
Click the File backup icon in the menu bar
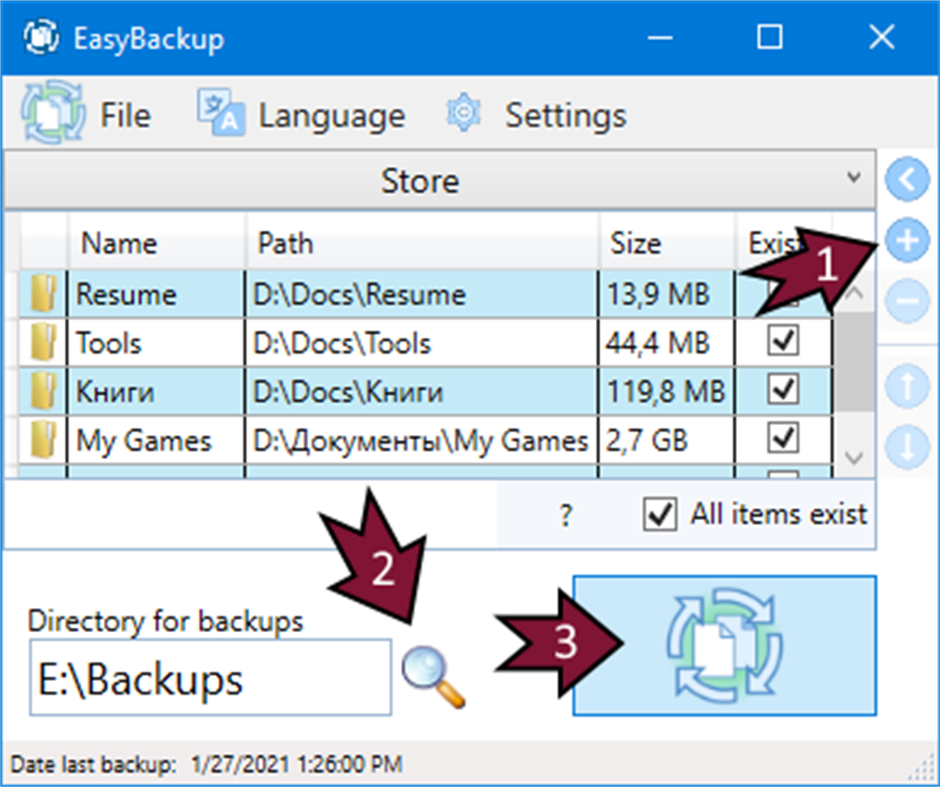(x=53, y=113)
